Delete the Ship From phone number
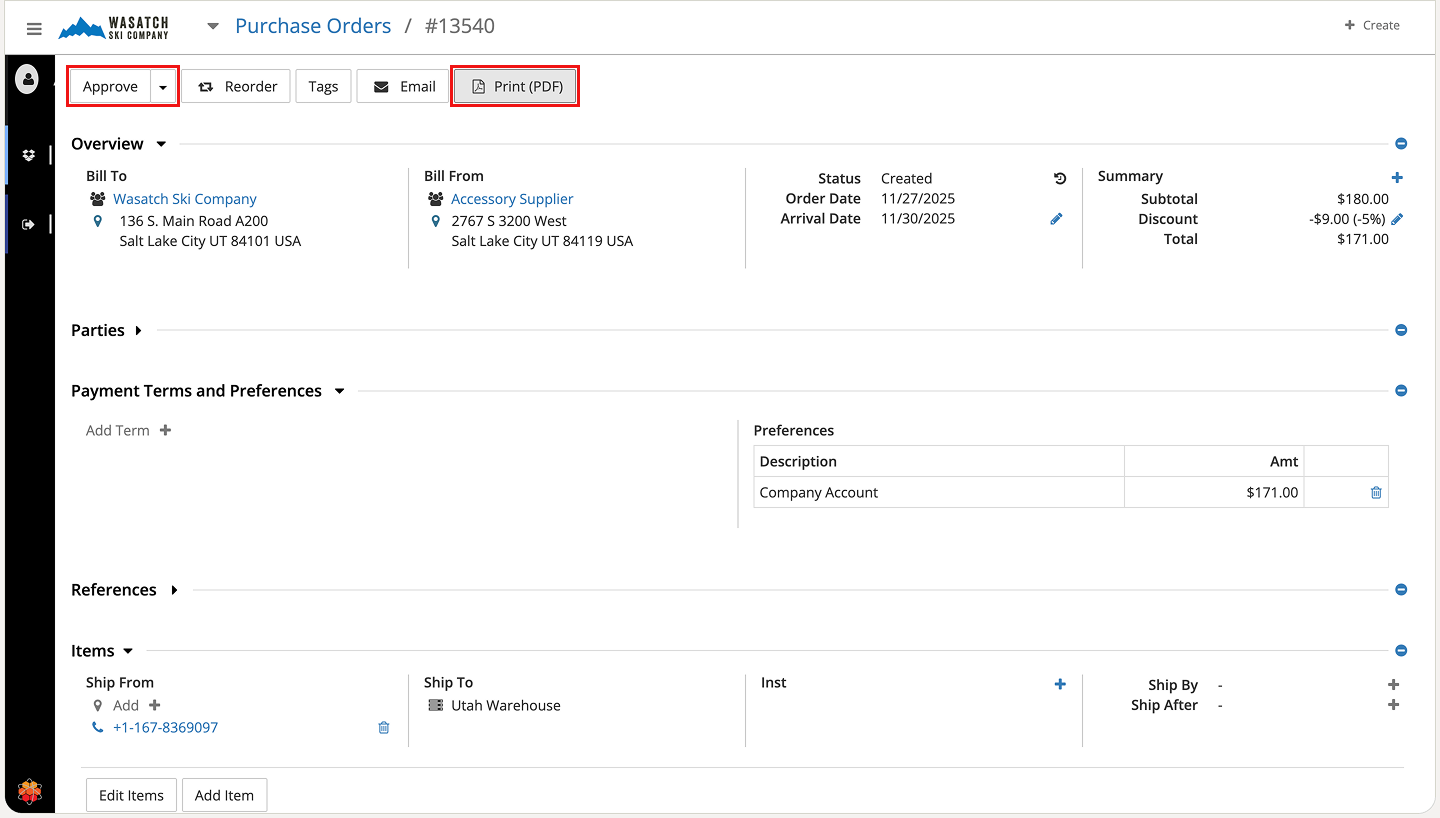 383,728
